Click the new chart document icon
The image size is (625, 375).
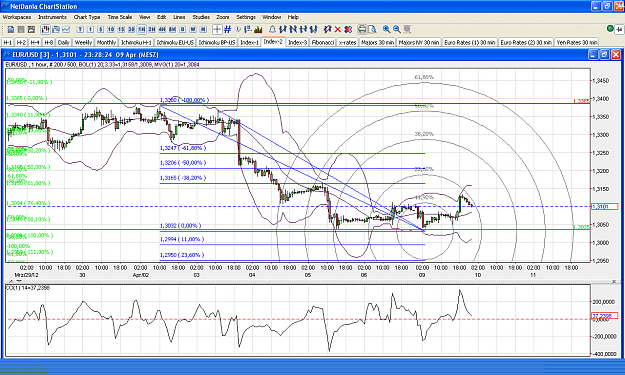click(11, 29)
